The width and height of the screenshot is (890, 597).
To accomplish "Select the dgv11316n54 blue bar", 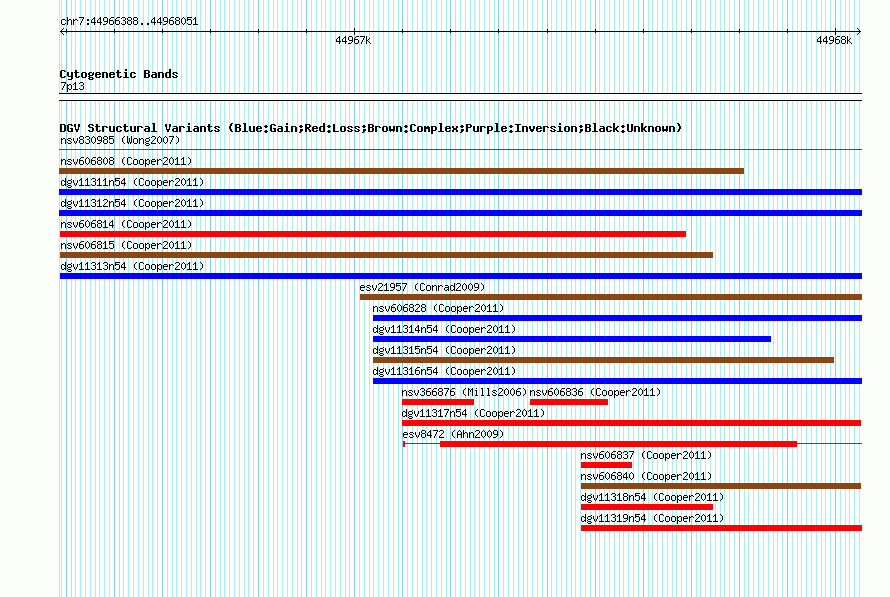I will 618,381.
